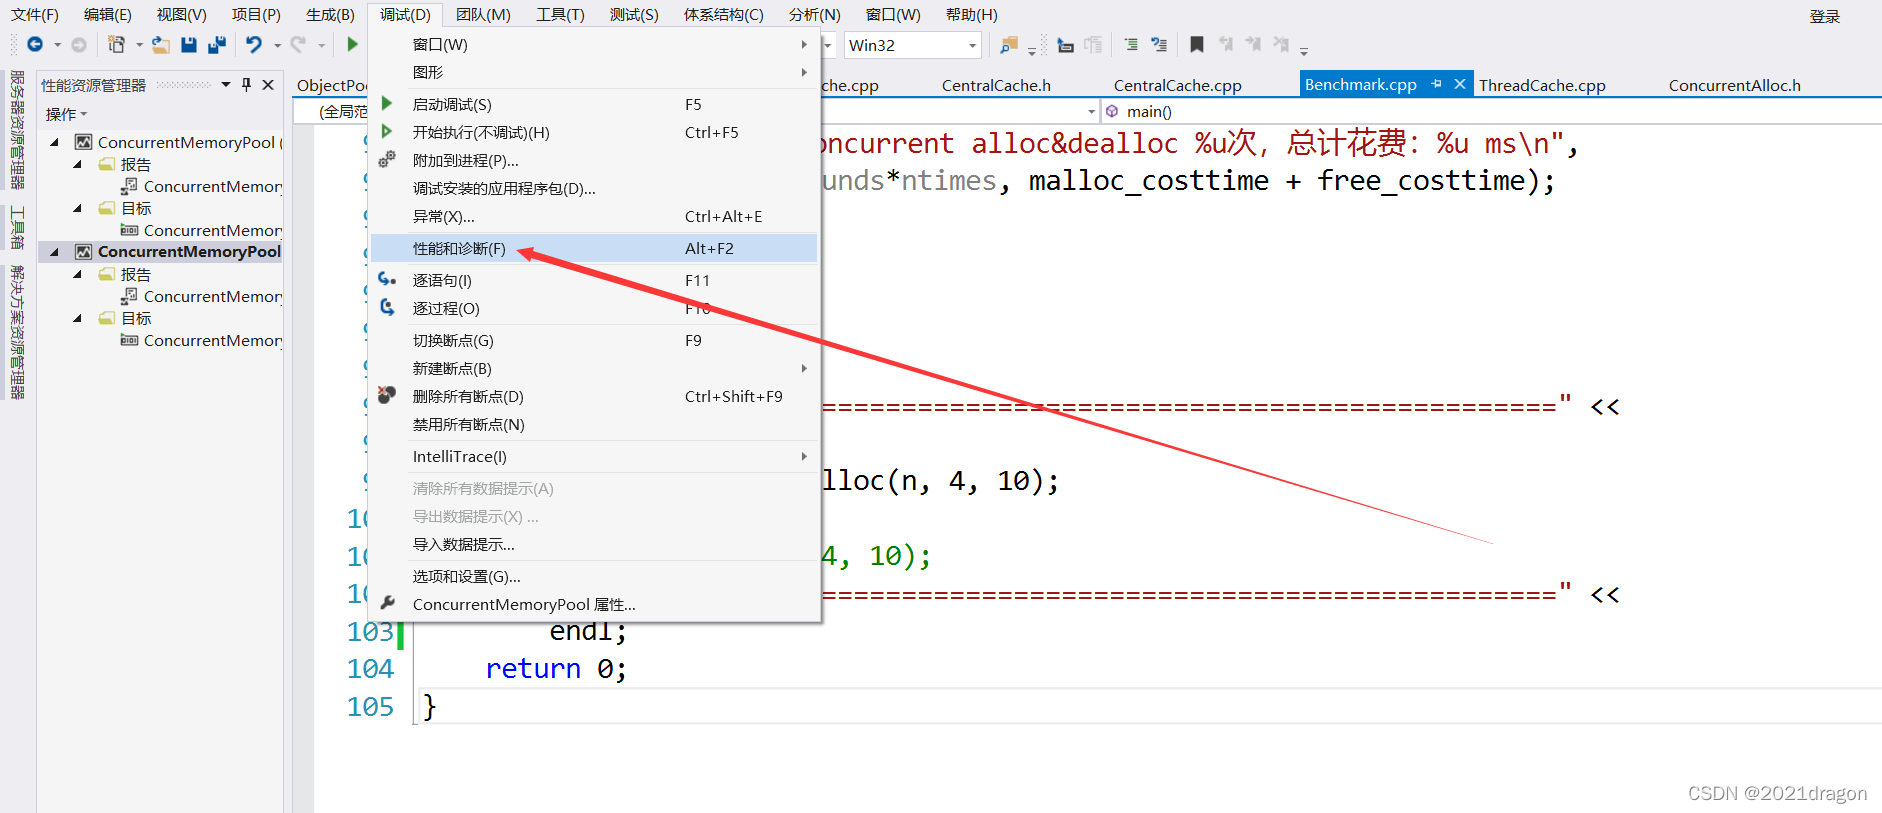Choose 选项和设置(G)... menu item
Image resolution: width=1882 pixels, height=813 pixels.
594,576
